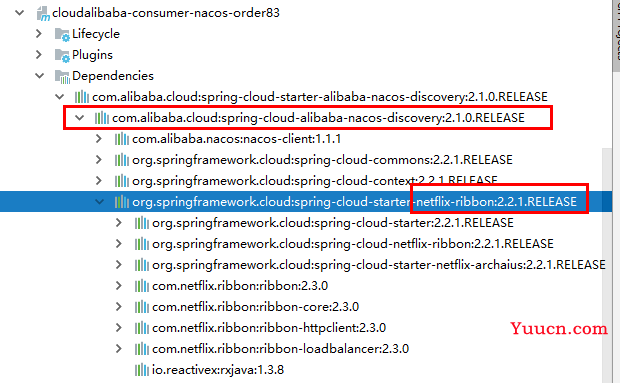Select com.netflix.ribbon:ribbon-loadbalancer:2.3.0 text
This screenshot has height=383, width=620.
(280, 349)
